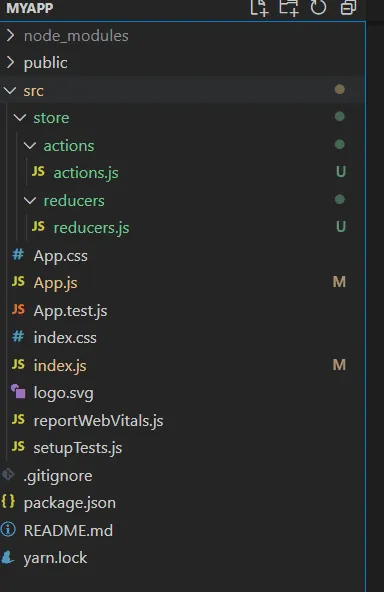The width and height of the screenshot is (384, 592).
Task: Collapse the src folder chevron
Action: pos(9,90)
